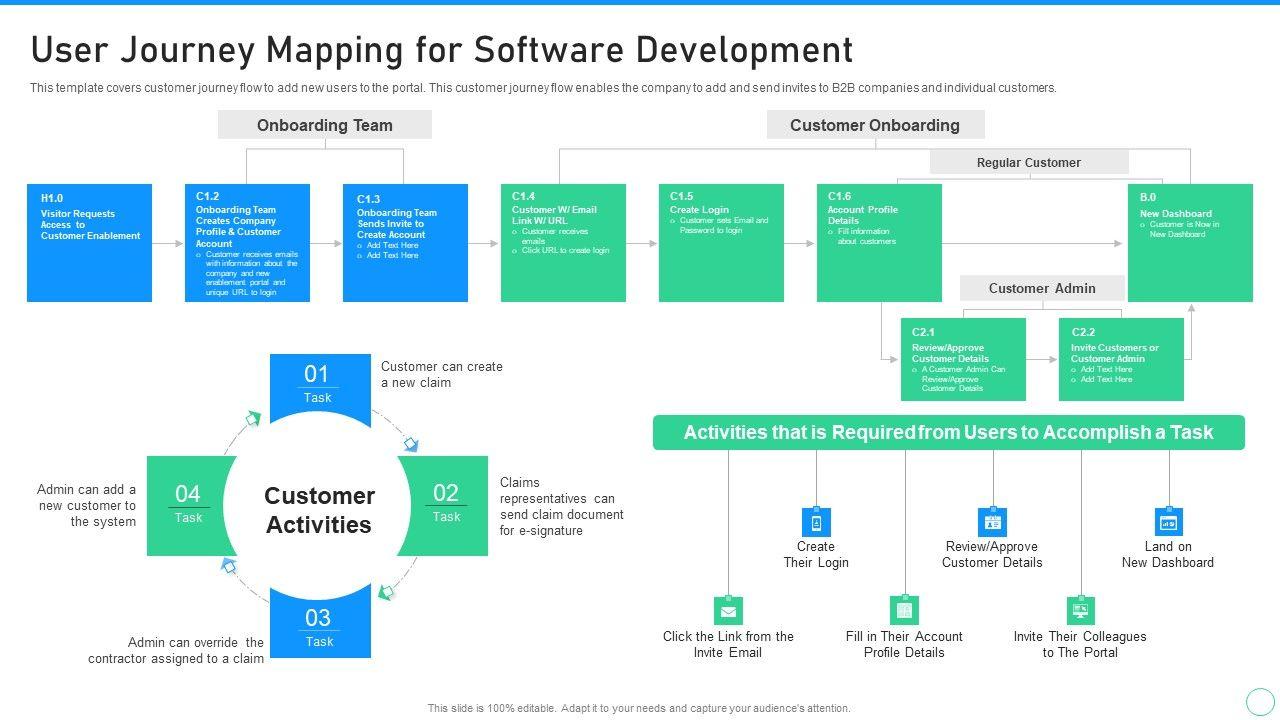
Task: Select the Review/Approve Customer Details icon
Action: pyautogui.click(x=992, y=522)
